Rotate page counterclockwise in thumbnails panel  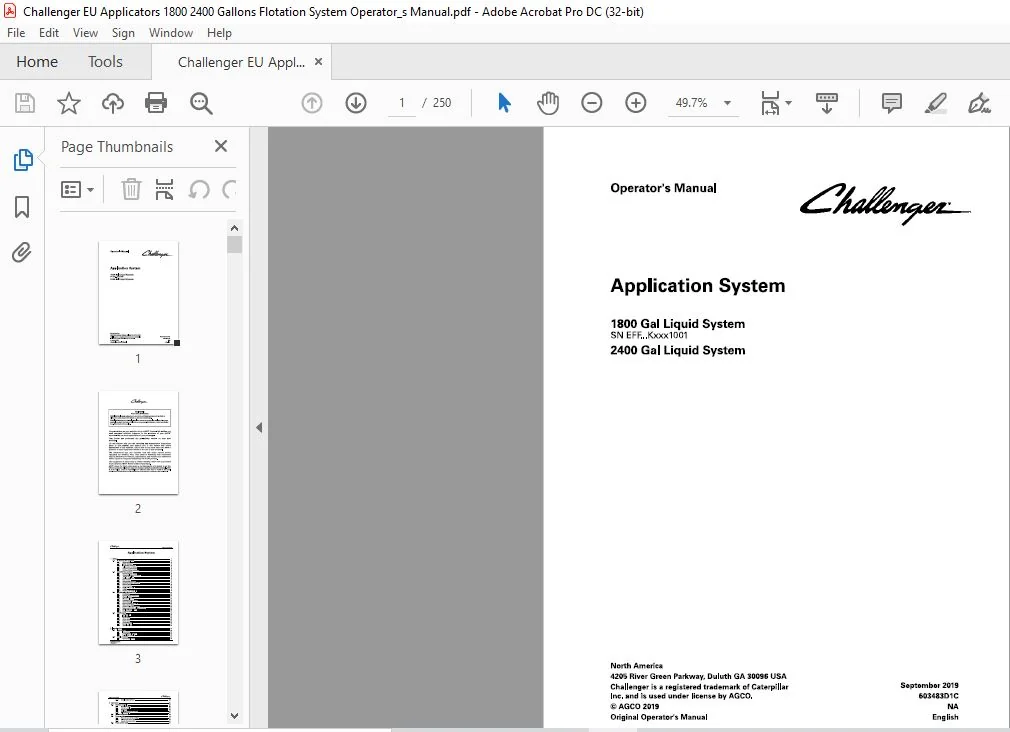199,189
